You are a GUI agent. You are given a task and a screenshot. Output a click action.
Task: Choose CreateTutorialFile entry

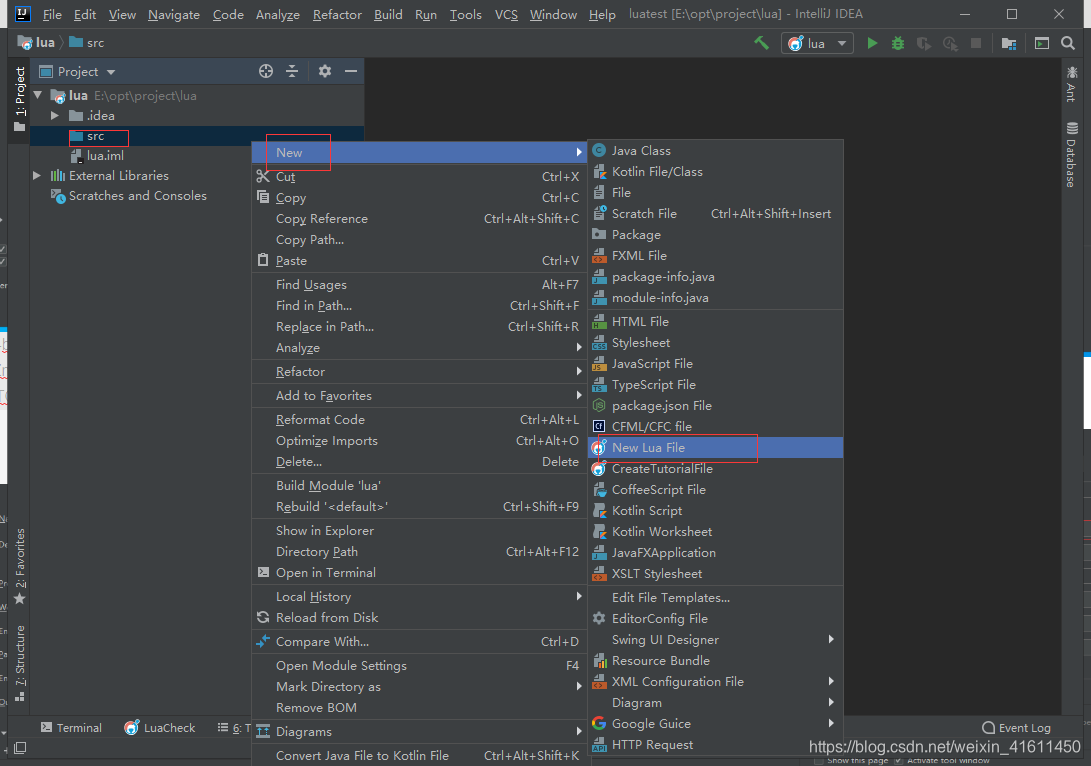(x=716, y=468)
